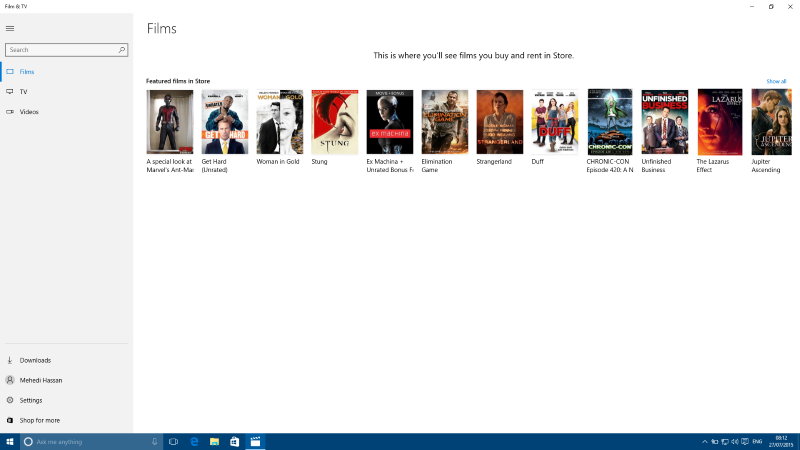Open The Lazarus Effect poster
The width and height of the screenshot is (800, 450).
tap(720, 122)
